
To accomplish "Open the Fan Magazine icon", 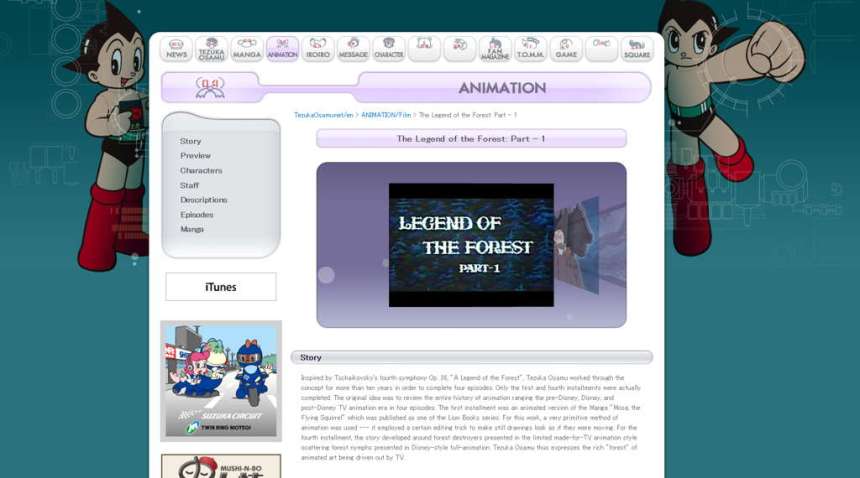I will coord(494,49).
